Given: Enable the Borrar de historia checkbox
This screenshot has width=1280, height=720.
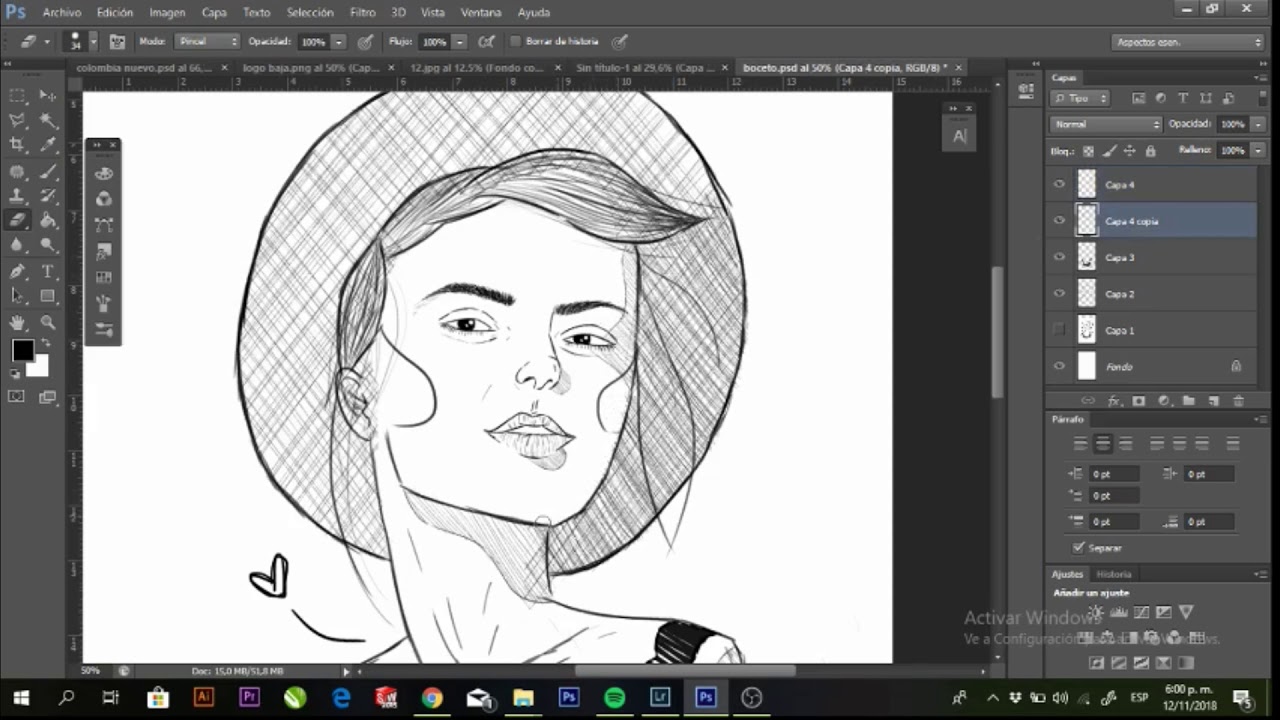Looking at the screenshot, I should (516, 41).
